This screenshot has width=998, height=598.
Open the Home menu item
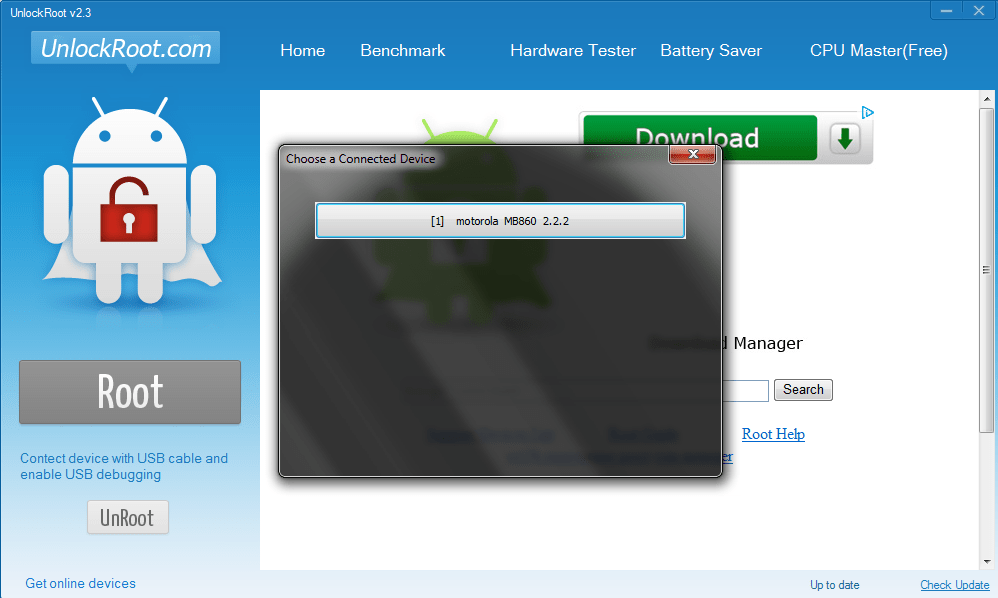click(x=302, y=50)
